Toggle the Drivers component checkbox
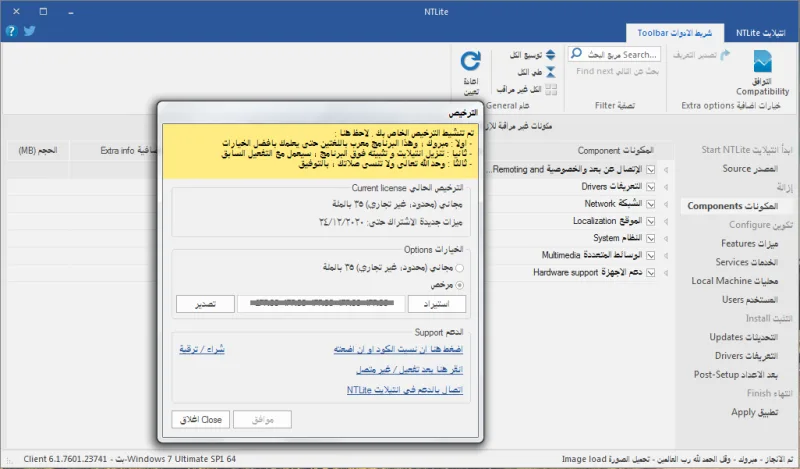 tap(651, 187)
